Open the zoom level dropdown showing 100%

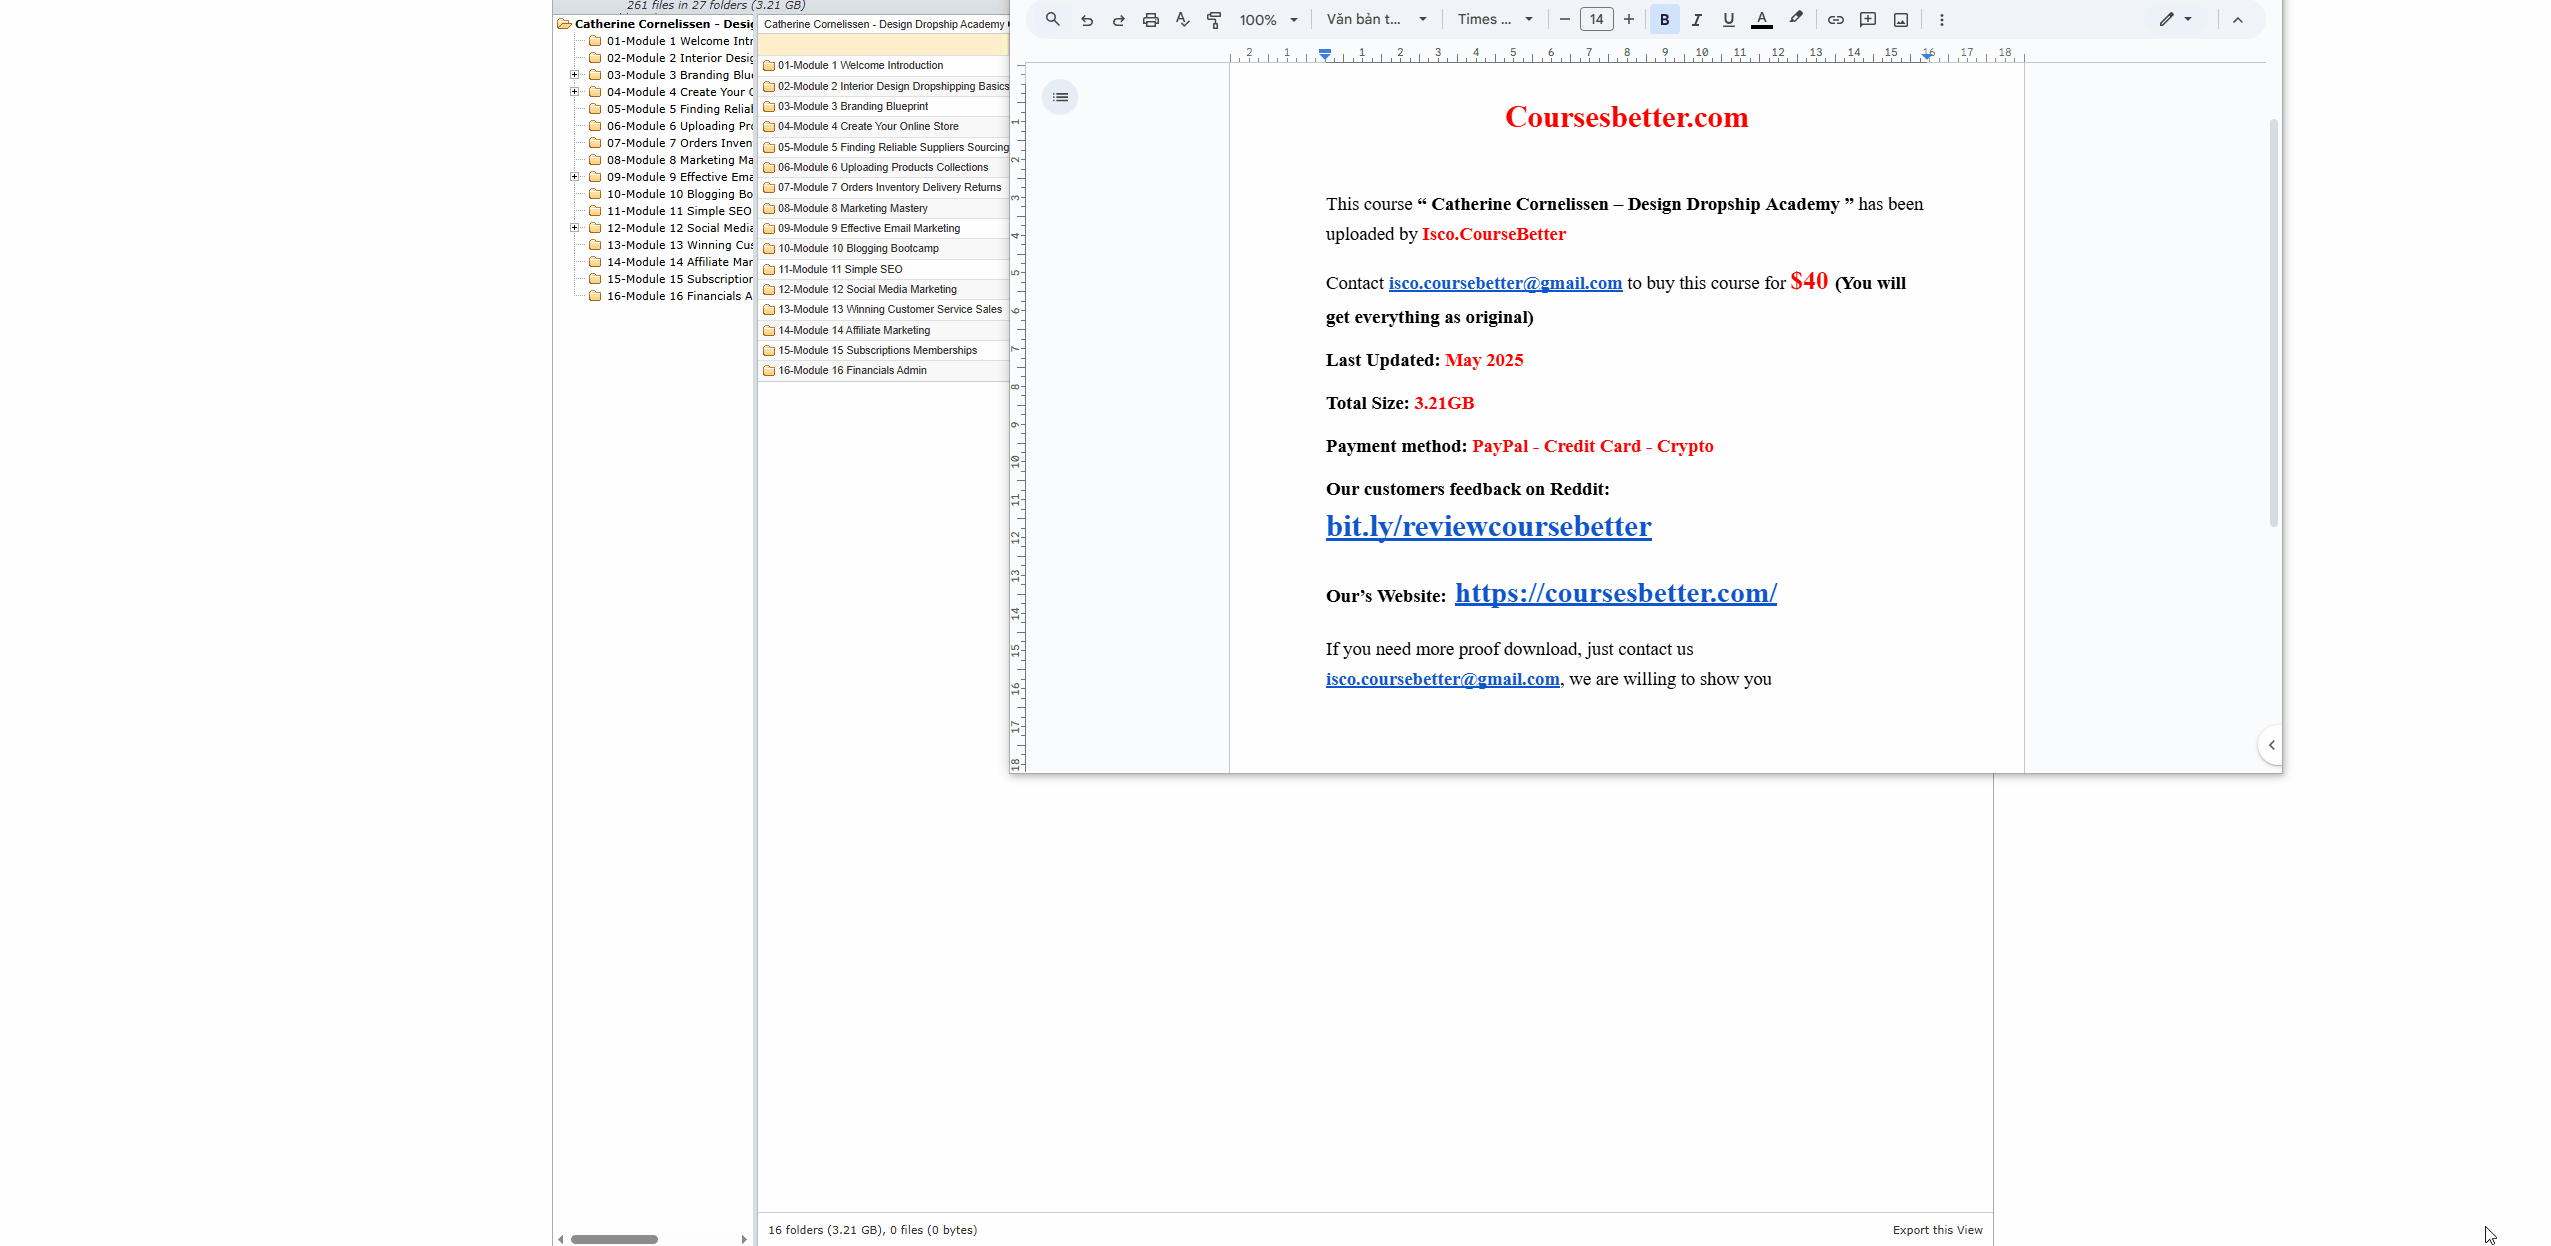[x=1268, y=19]
